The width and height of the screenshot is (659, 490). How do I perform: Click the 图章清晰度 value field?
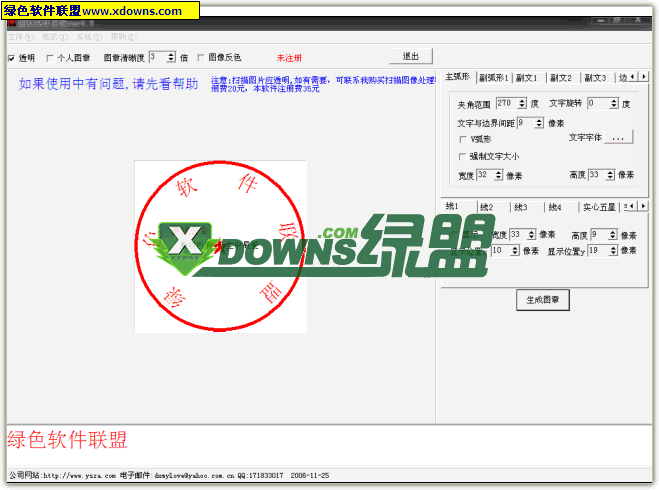158,57
